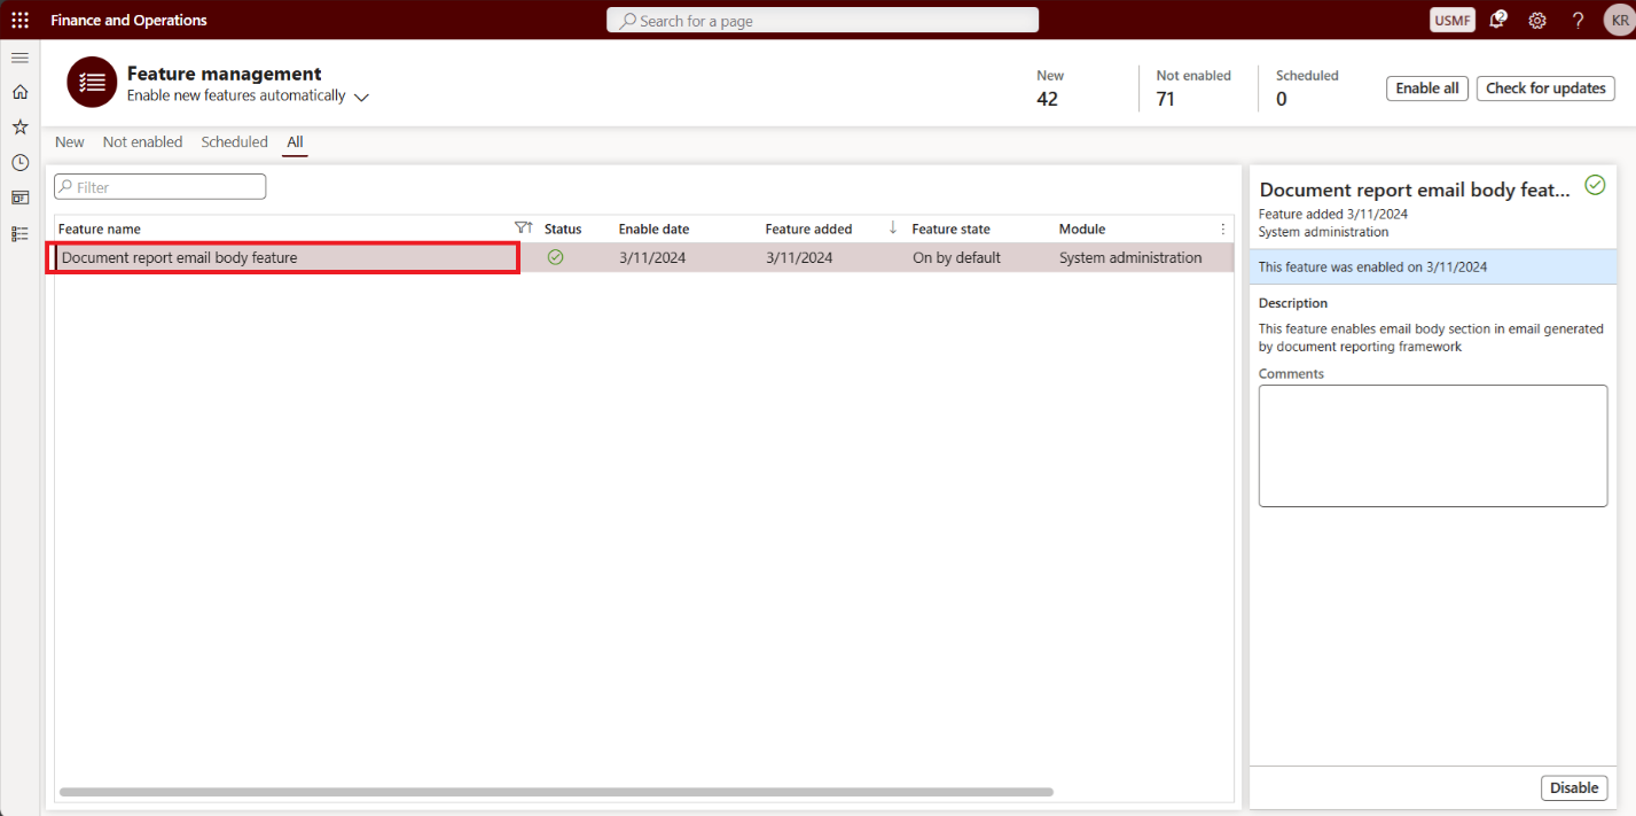This screenshot has width=1636, height=816.
Task: Click the grid horizontal scrollbar
Action: 556,792
